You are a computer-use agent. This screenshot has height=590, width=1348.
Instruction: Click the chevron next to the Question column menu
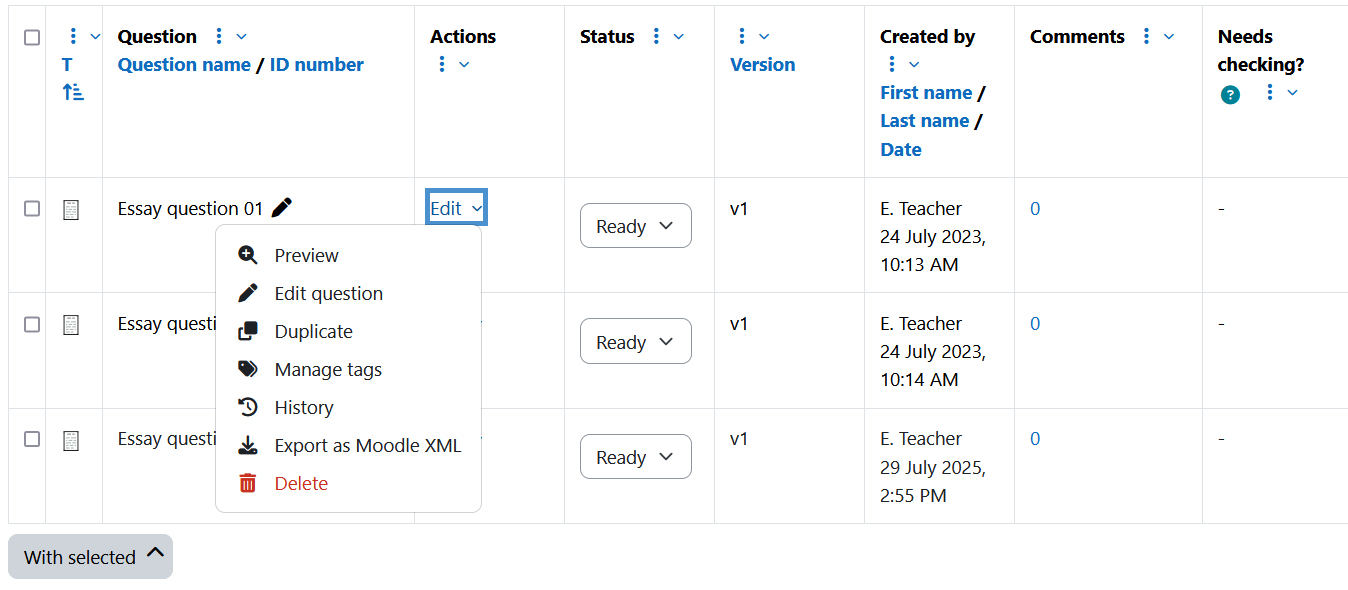coord(241,36)
